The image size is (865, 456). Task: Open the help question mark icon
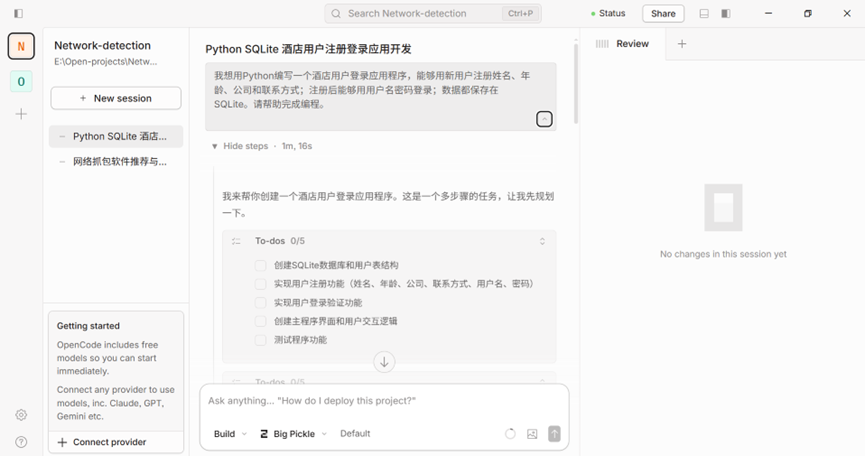tap(21, 442)
